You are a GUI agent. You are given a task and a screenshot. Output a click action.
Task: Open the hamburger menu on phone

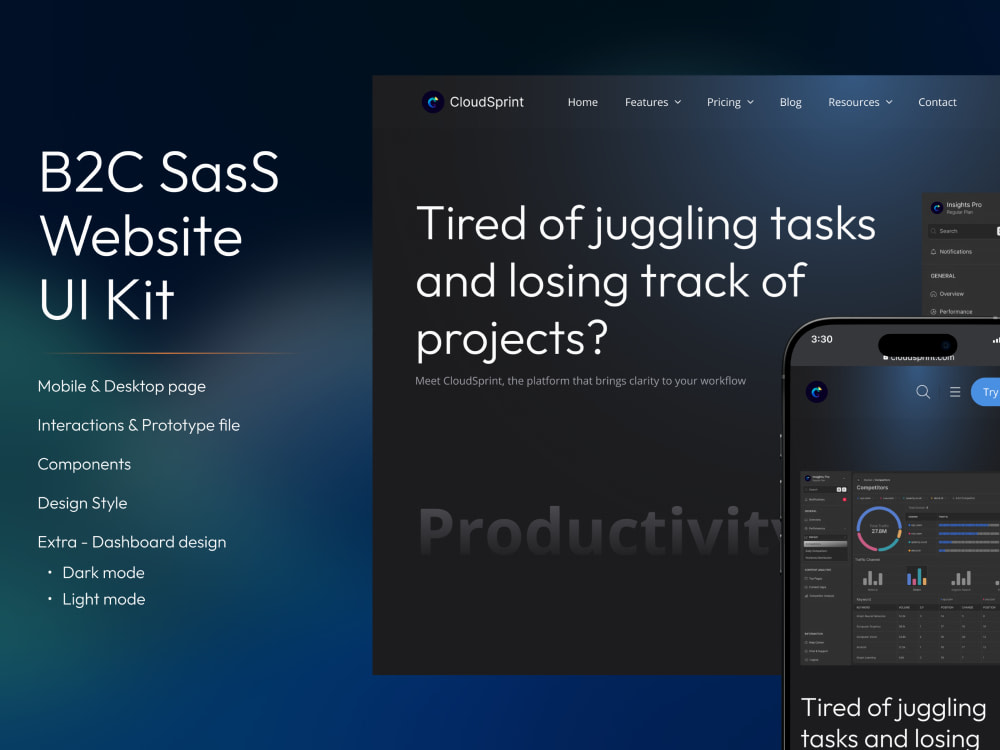pyautogui.click(x=955, y=392)
